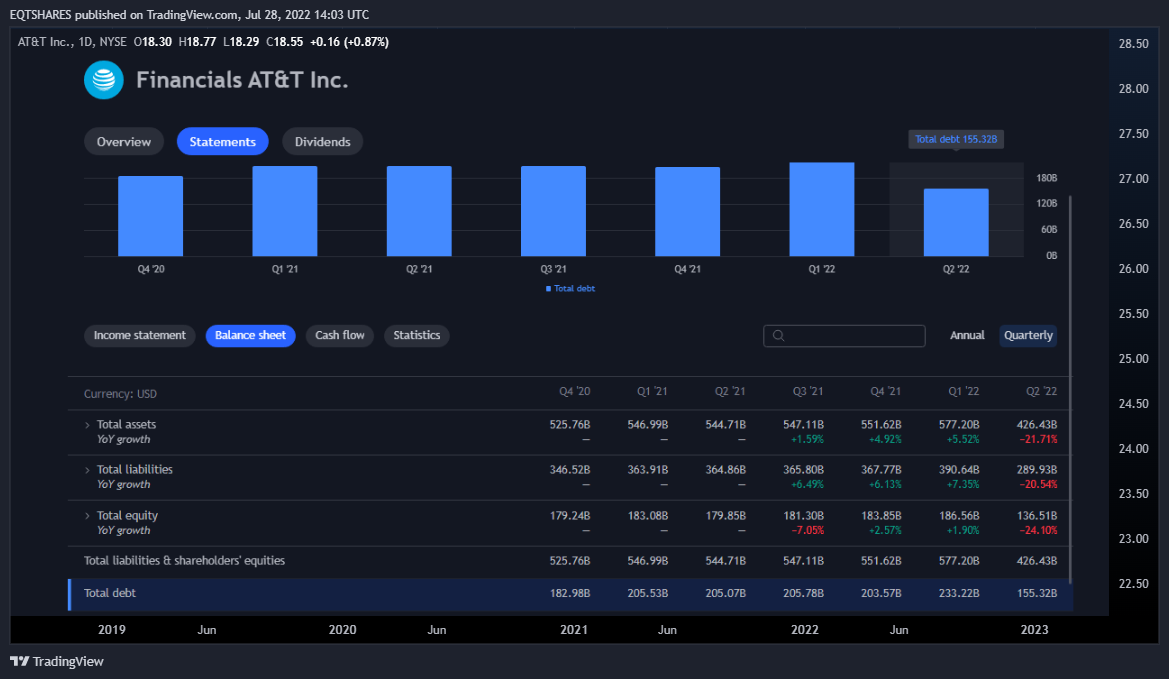Click the Total debt legend marker
The height and width of the screenshot is (679, 1169).
tap(549, 288)
